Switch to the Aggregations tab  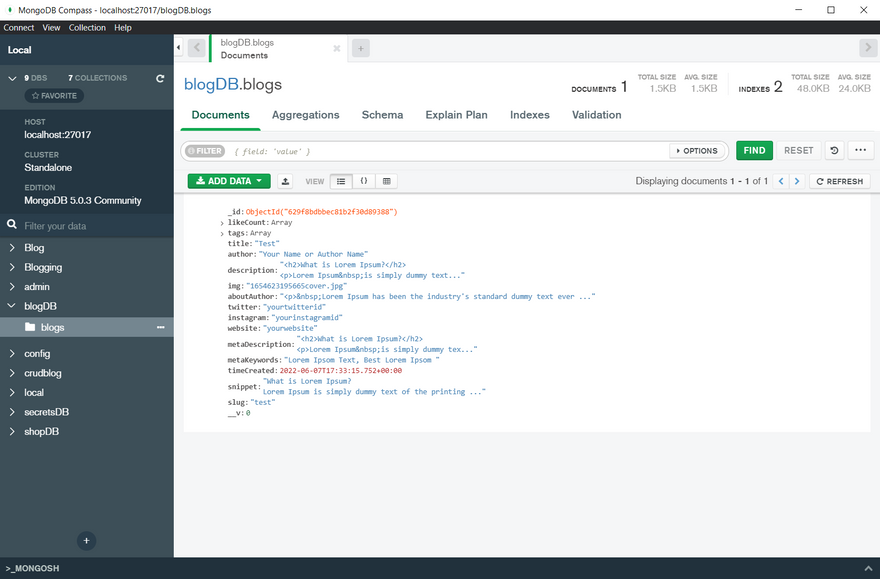305,115
